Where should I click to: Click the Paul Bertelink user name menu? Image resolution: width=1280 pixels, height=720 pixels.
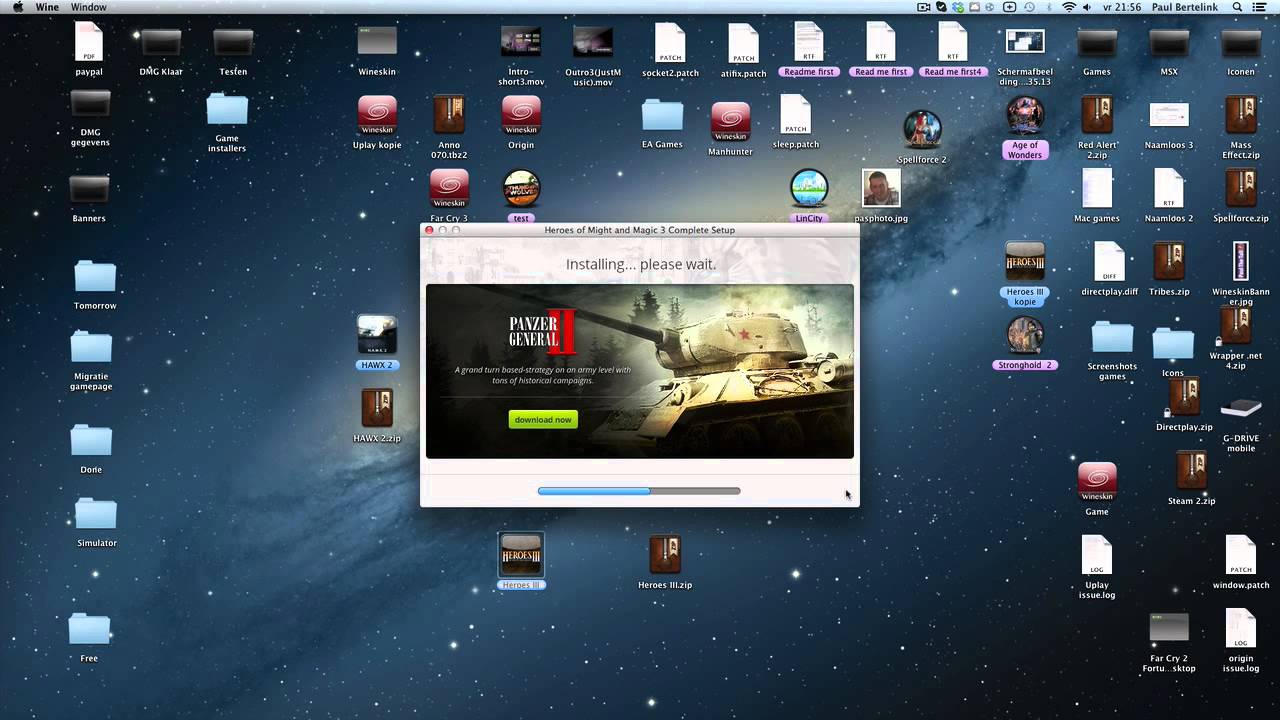click(x=1187, y=7)
